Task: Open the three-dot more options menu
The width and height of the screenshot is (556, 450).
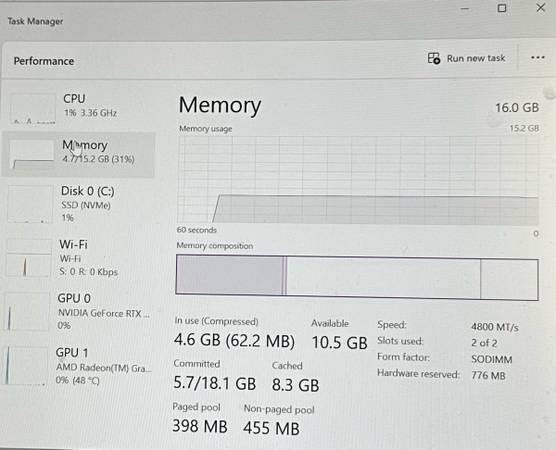Action: point(538,58)
